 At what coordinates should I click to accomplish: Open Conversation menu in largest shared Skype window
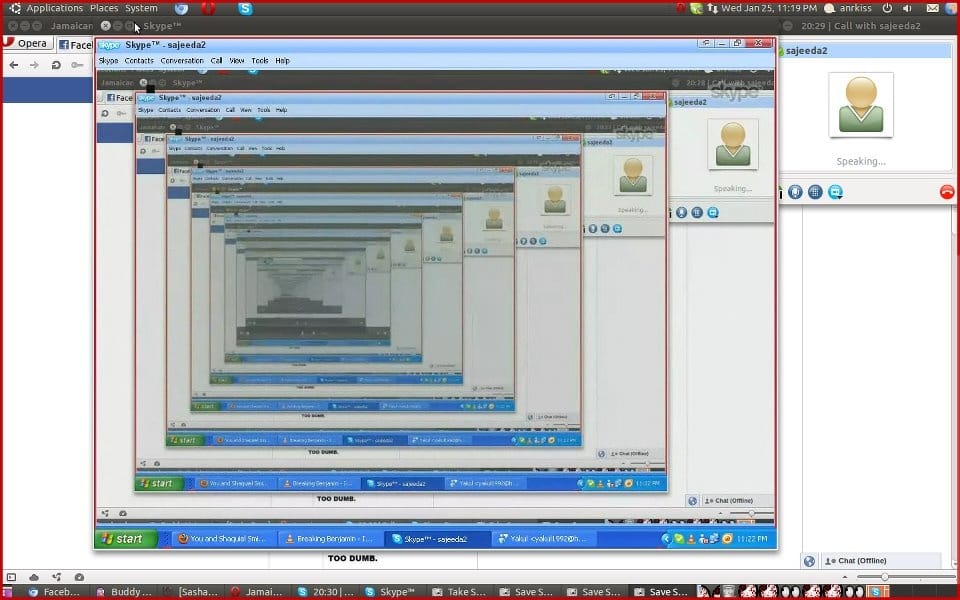(182, 61)
